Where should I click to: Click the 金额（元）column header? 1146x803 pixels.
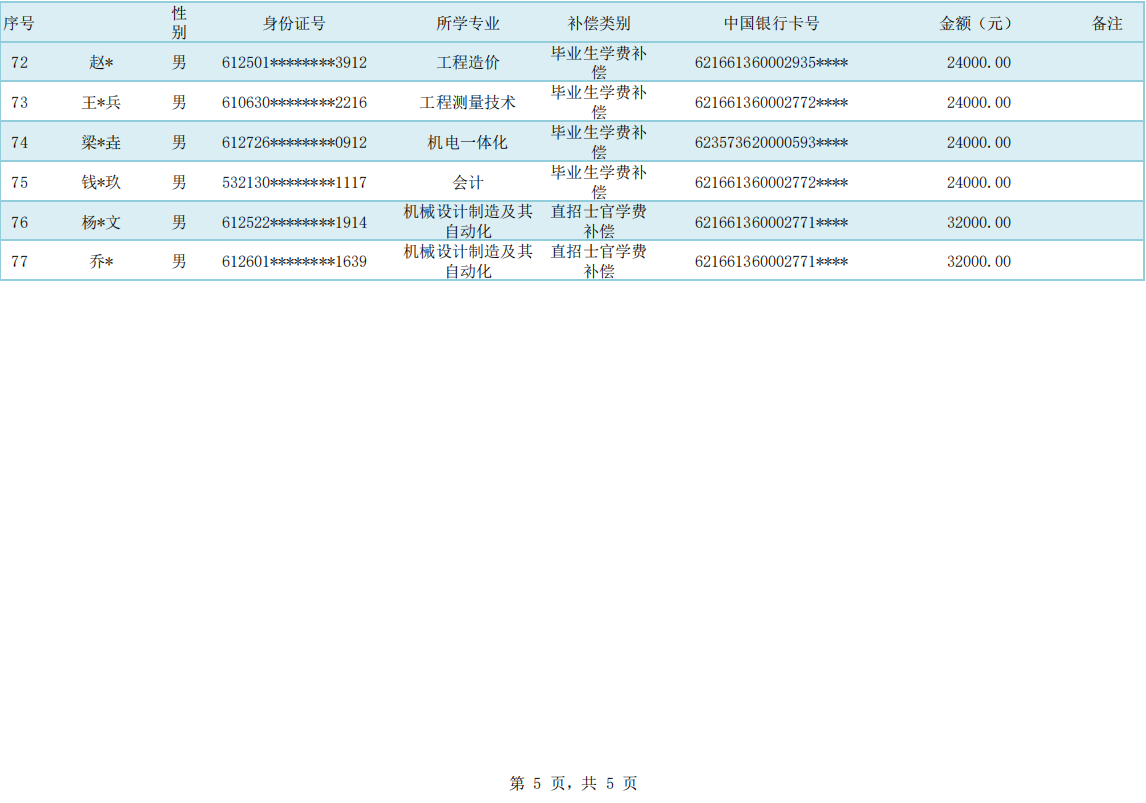[977, 24]
